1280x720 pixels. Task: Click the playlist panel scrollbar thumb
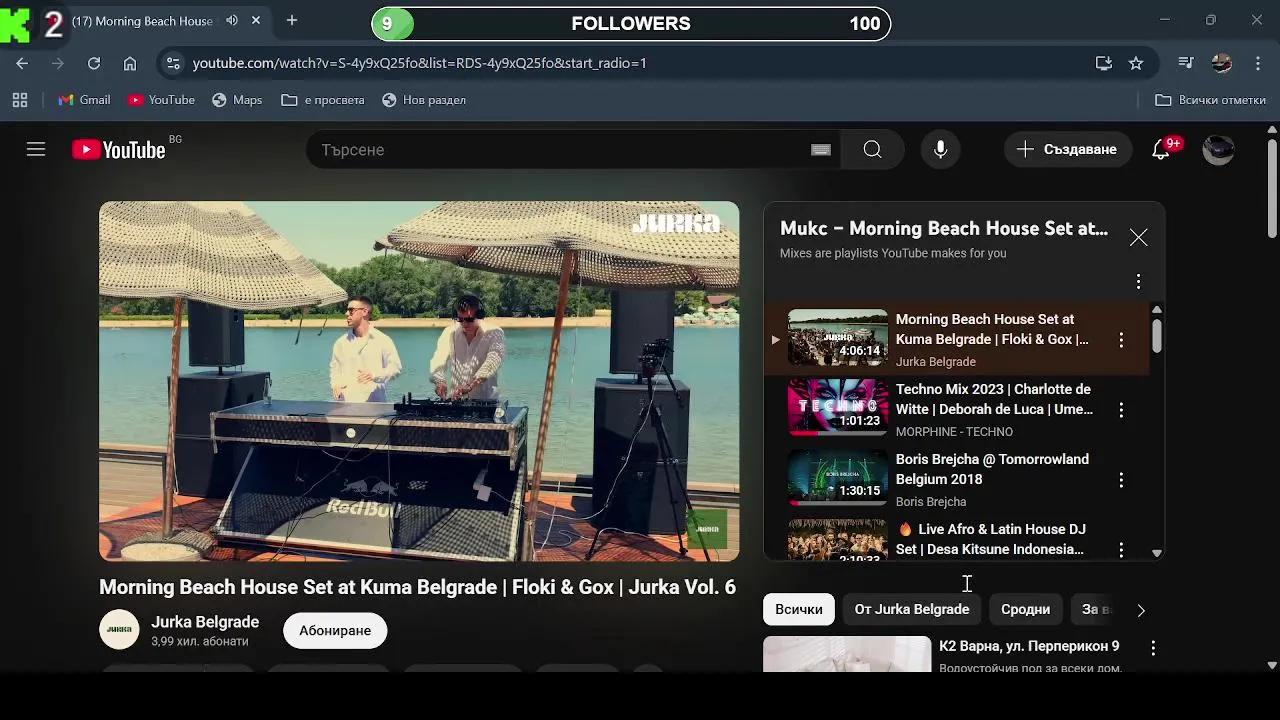point(1157,335)
